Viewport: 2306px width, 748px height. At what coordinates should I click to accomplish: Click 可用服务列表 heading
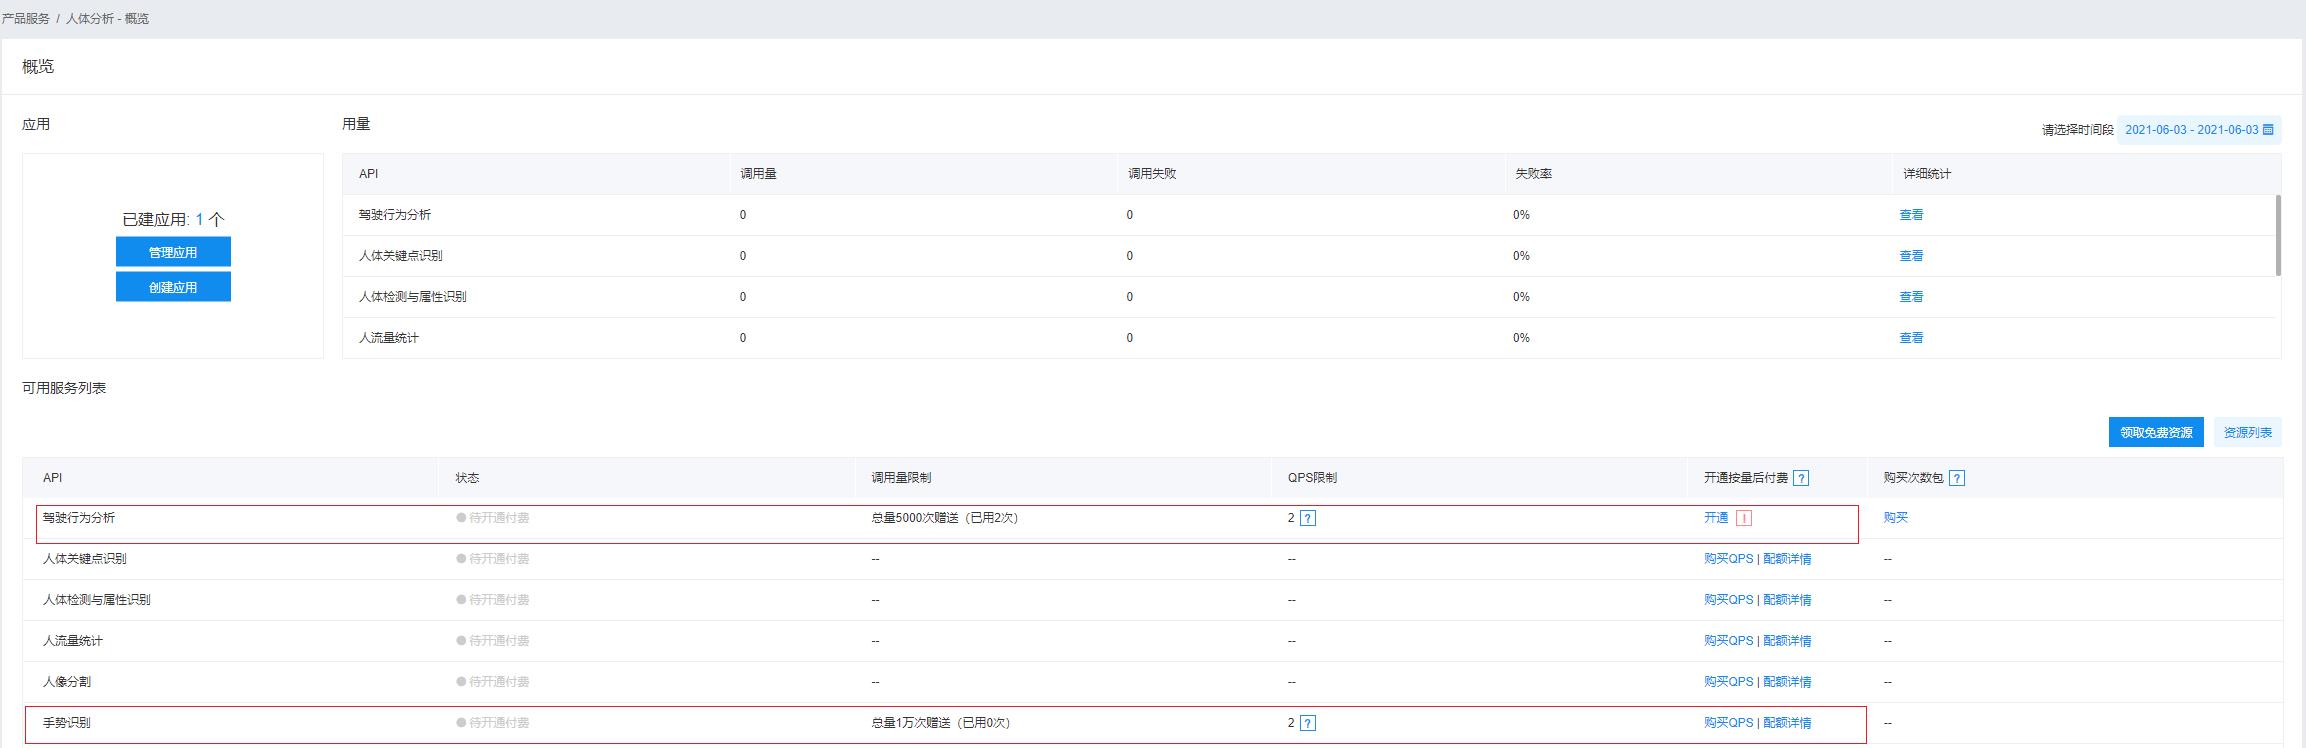click(64, 388)
